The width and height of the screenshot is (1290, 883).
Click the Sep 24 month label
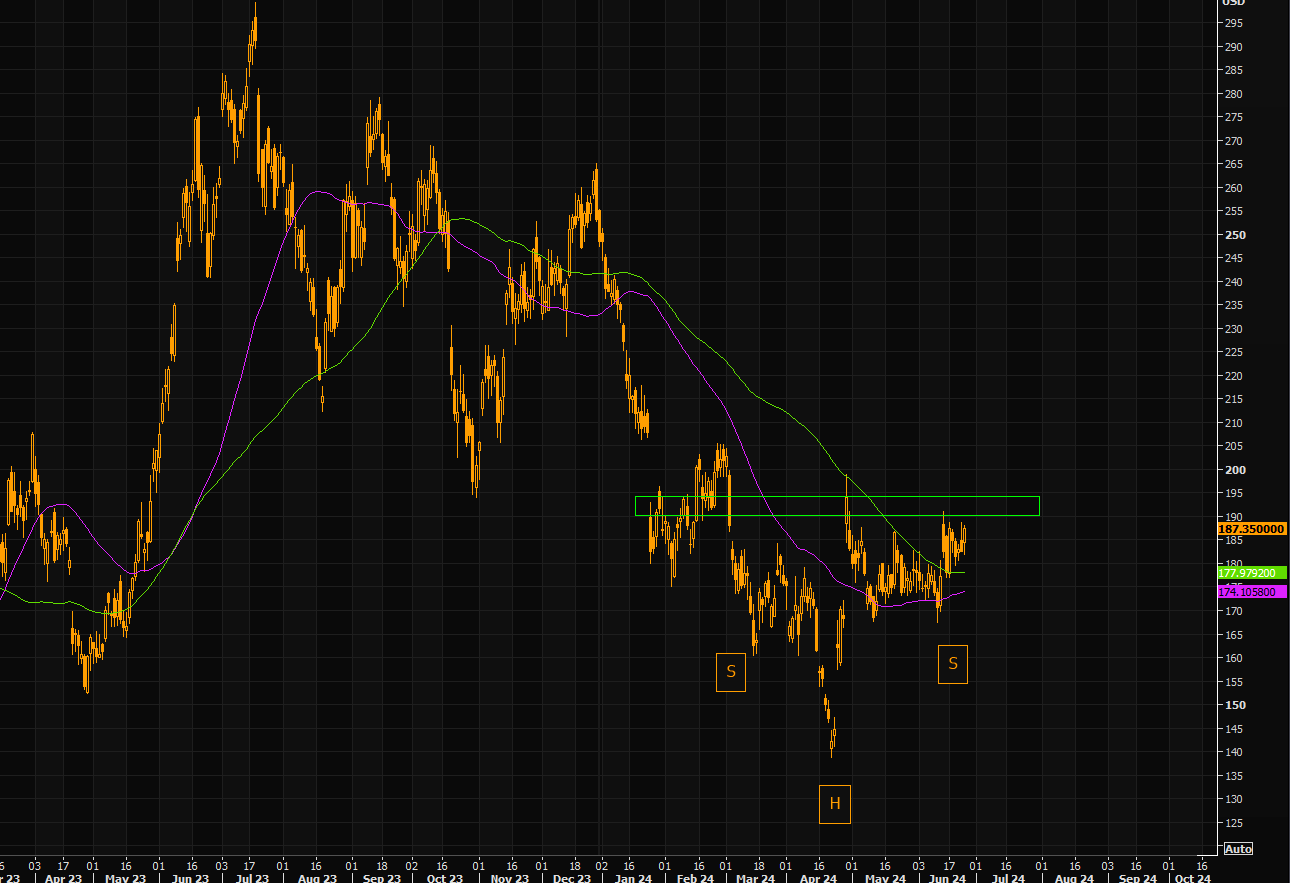1137,878
